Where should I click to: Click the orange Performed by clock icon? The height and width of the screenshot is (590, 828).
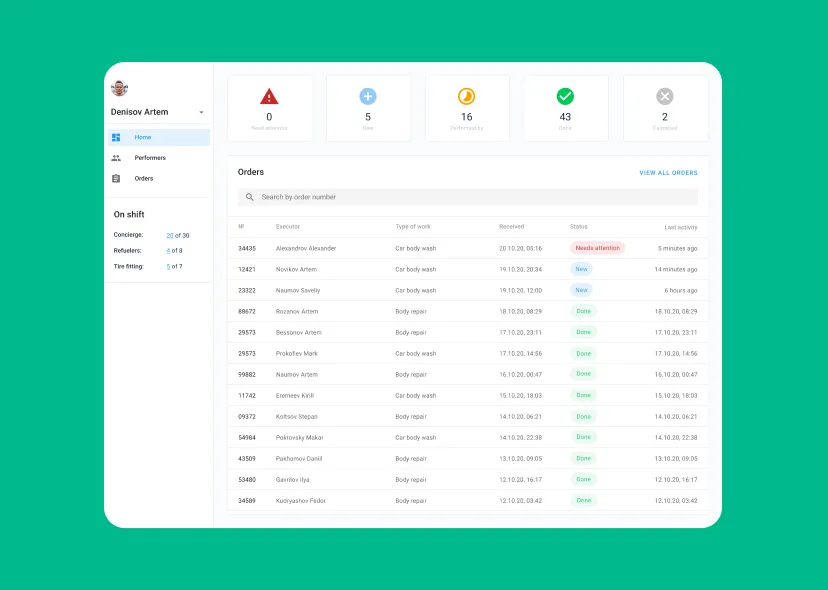(x=466, y=96)
